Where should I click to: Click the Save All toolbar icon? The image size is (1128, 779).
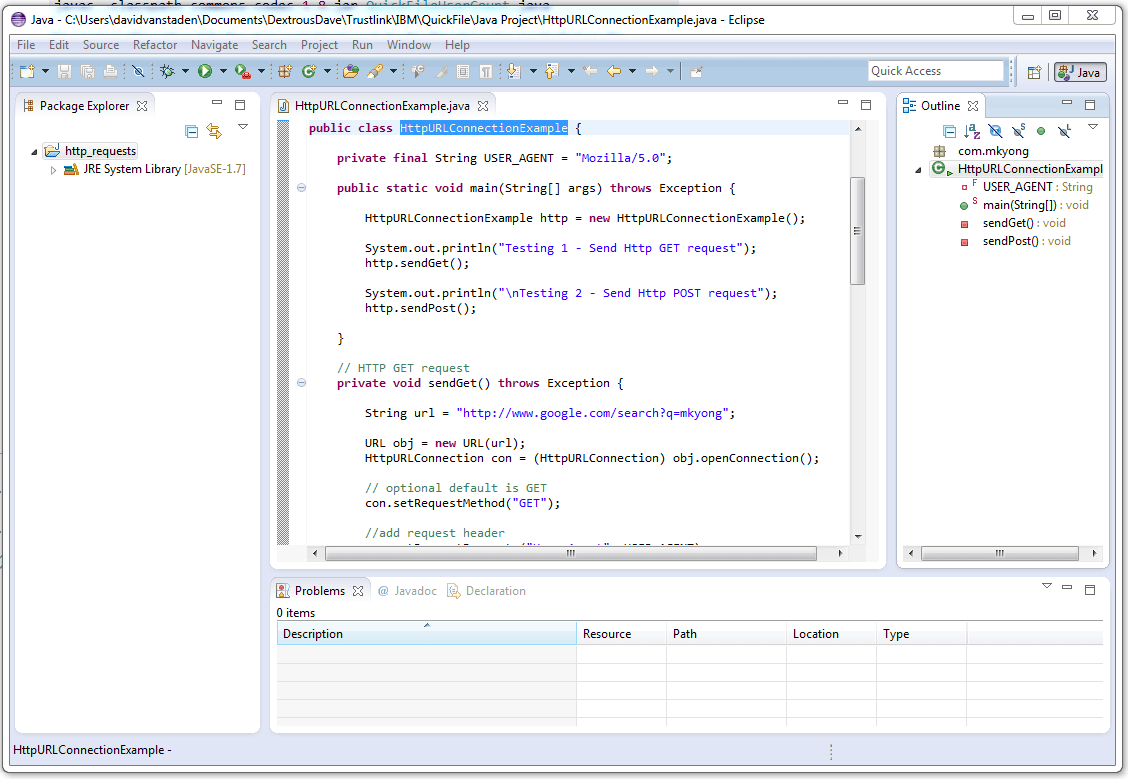tap(87, 71)
